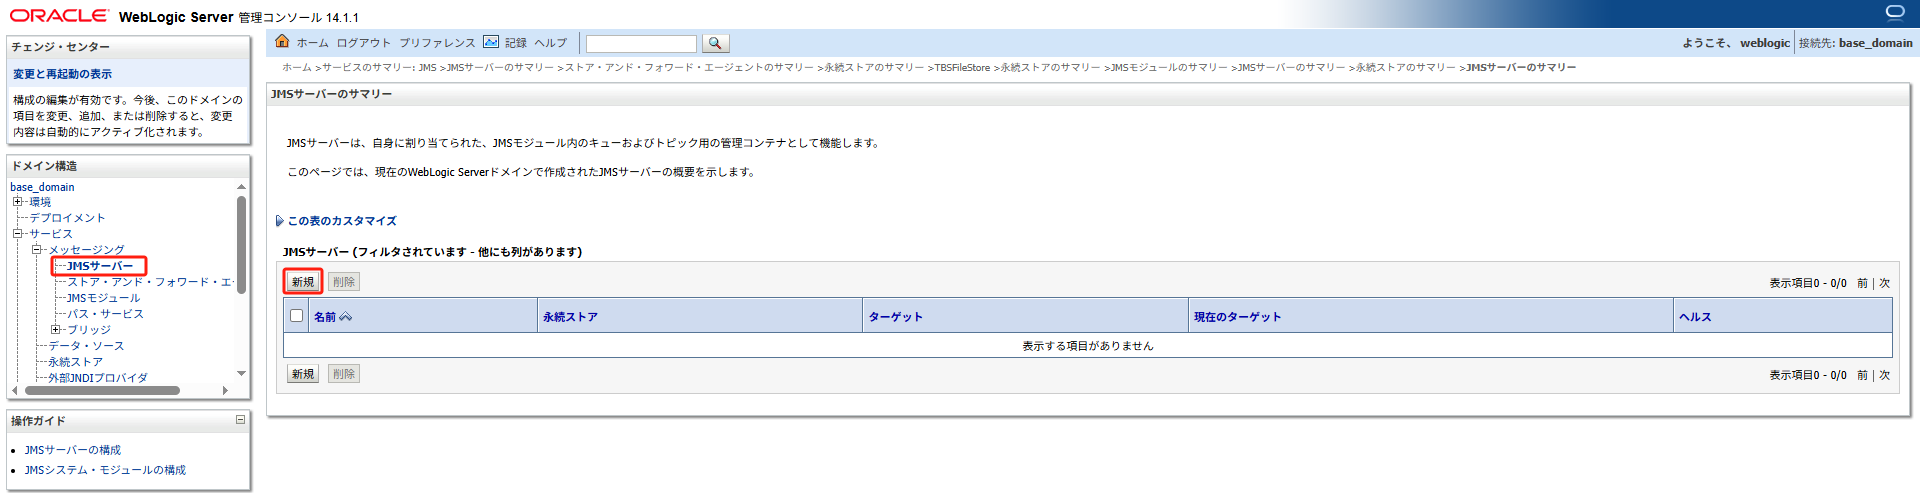
Task: Click the sort arrow beside 名前 column
Action: pyautogui.click(x=346, y=317)
